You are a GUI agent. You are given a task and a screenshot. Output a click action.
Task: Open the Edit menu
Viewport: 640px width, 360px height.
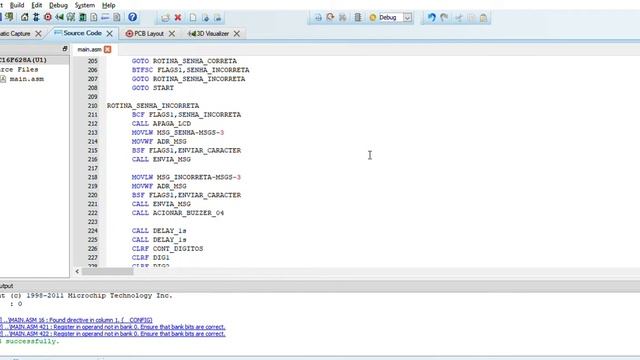point(37,5)
